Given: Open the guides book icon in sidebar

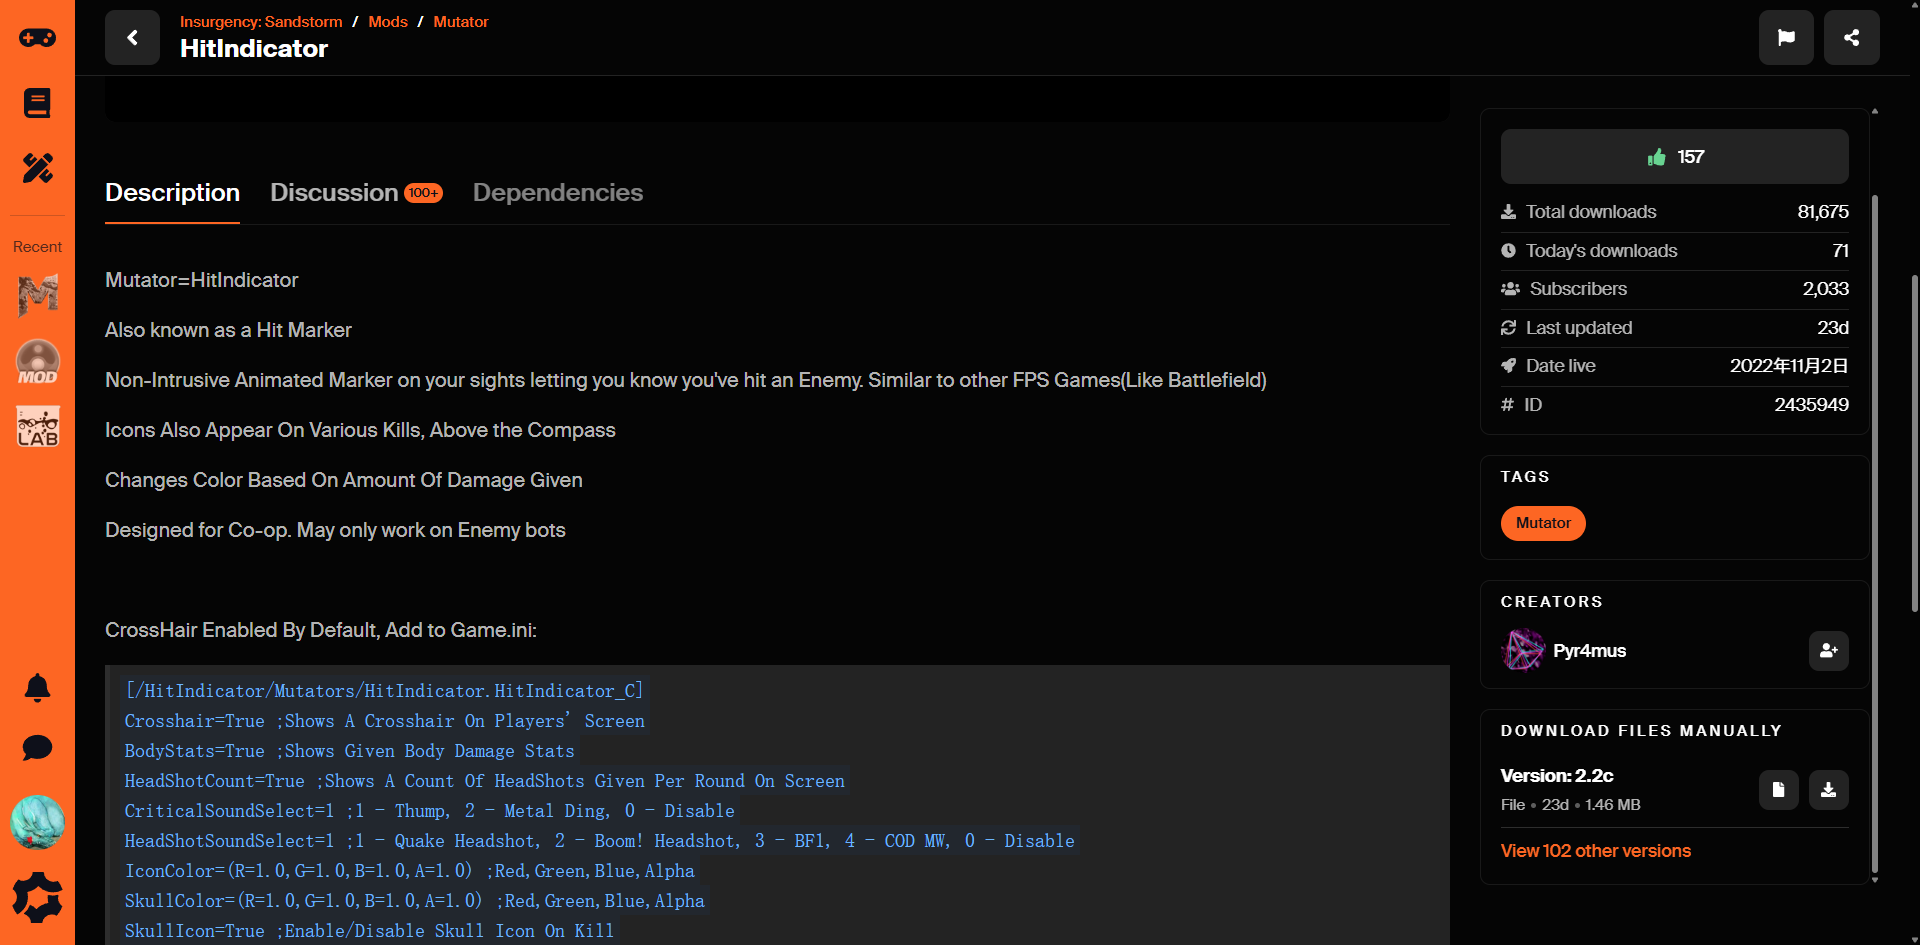Looking at the screenshot, I should (37, 103).
